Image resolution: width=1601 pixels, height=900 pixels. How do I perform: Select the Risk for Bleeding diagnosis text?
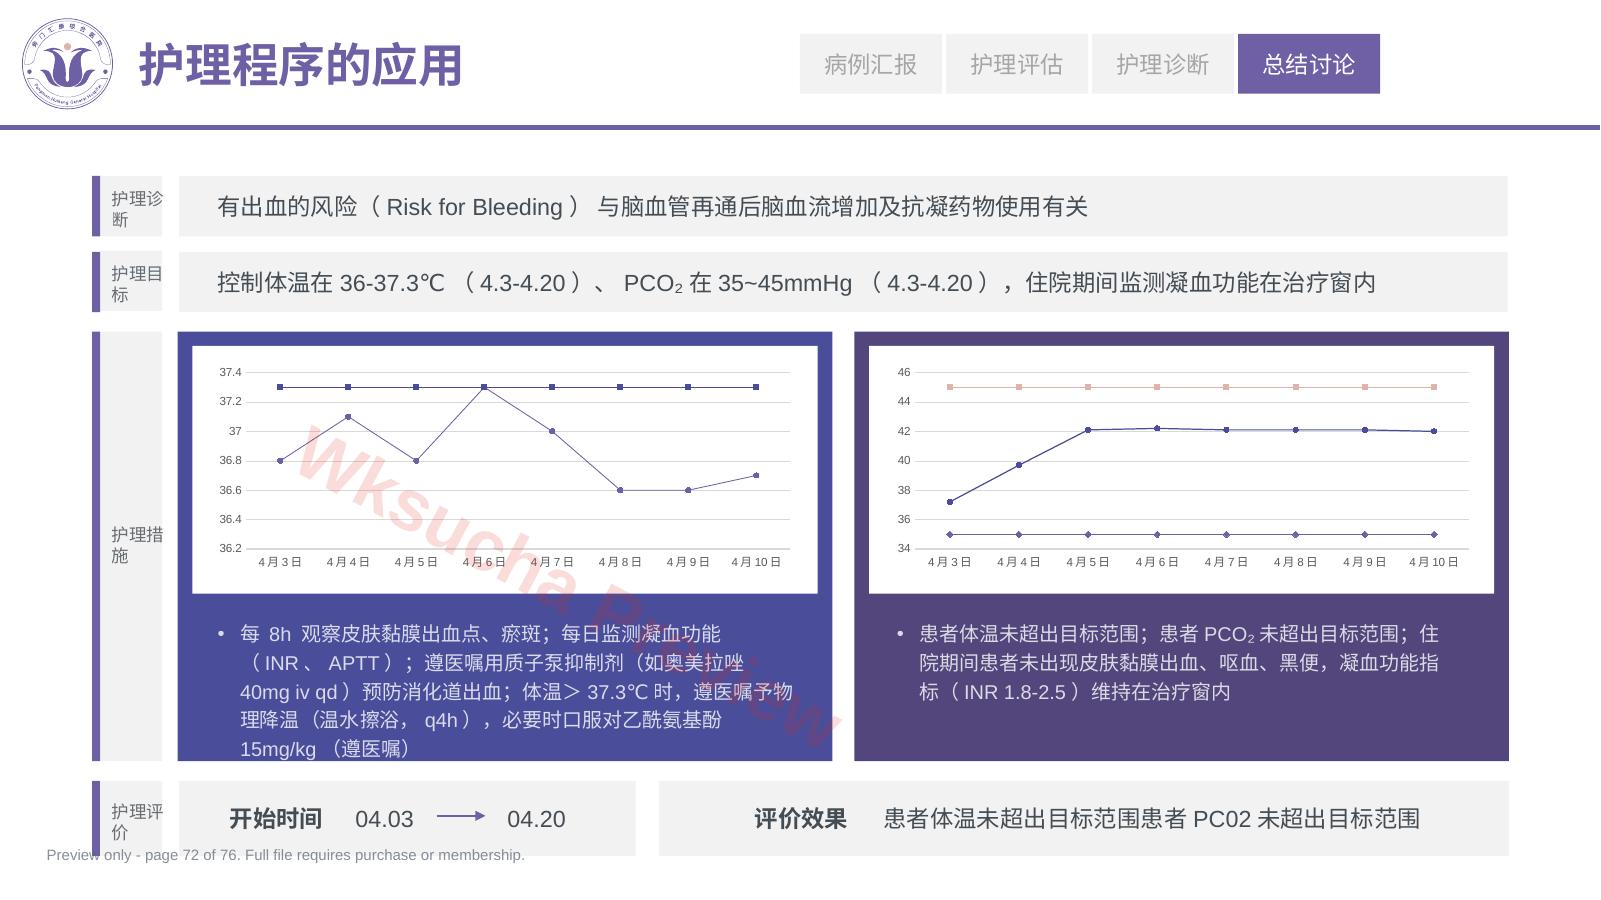(x=652, y=207)
